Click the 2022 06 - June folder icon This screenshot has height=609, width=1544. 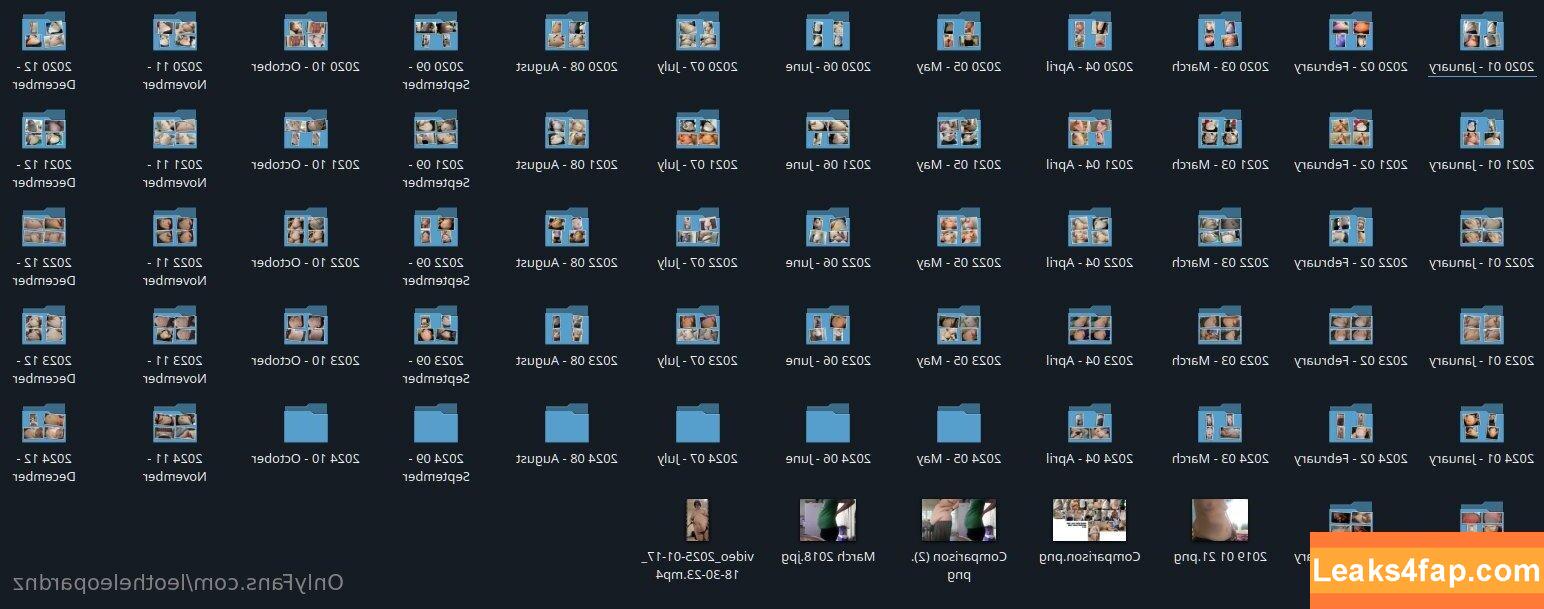tap(828, 228)
